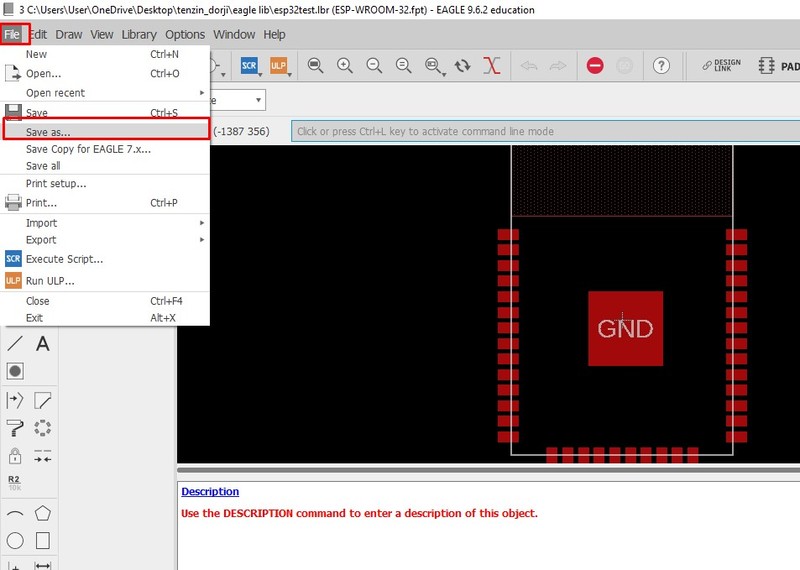Expand the Open recent submenu

coord(105,93)
